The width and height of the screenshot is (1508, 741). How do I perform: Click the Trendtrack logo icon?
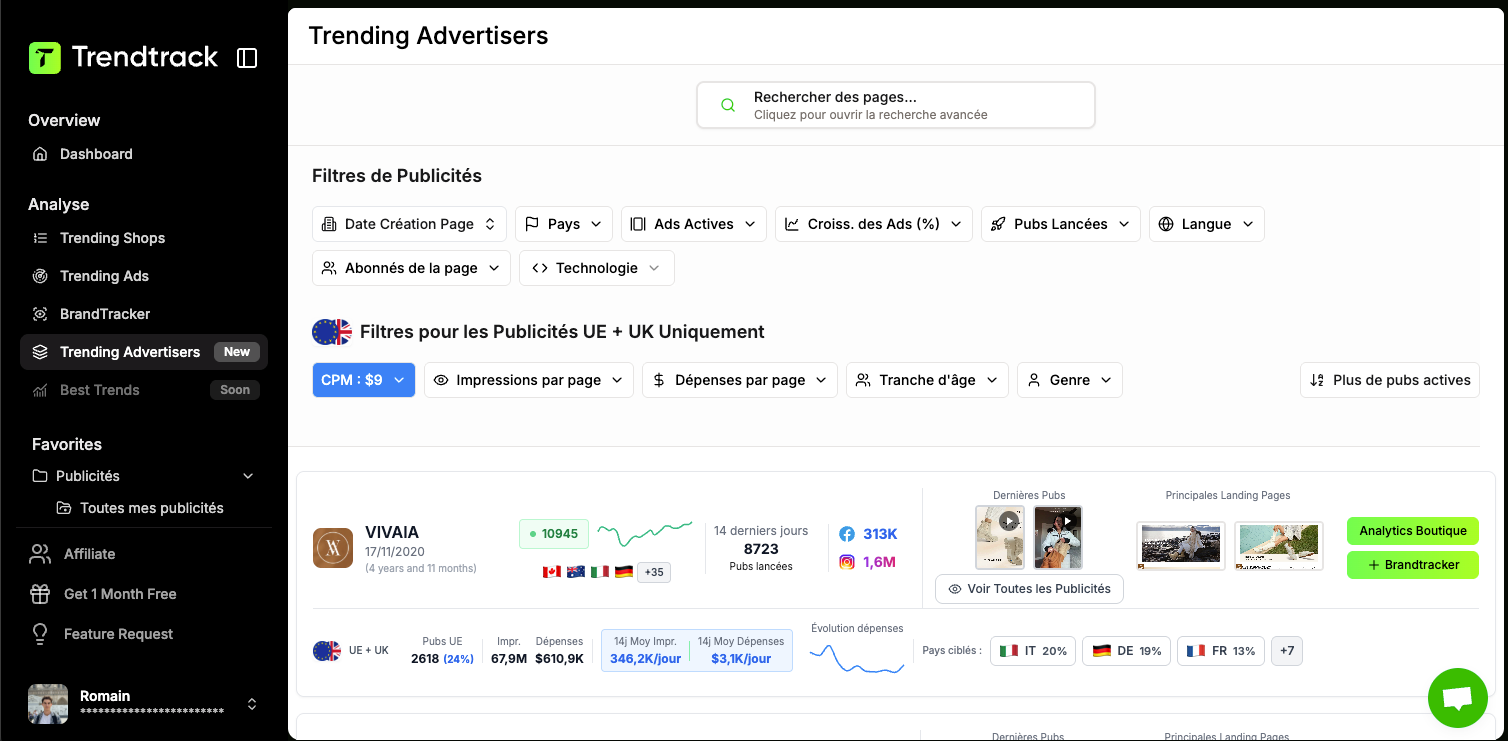pyautogui.click(x=45, y=58)
